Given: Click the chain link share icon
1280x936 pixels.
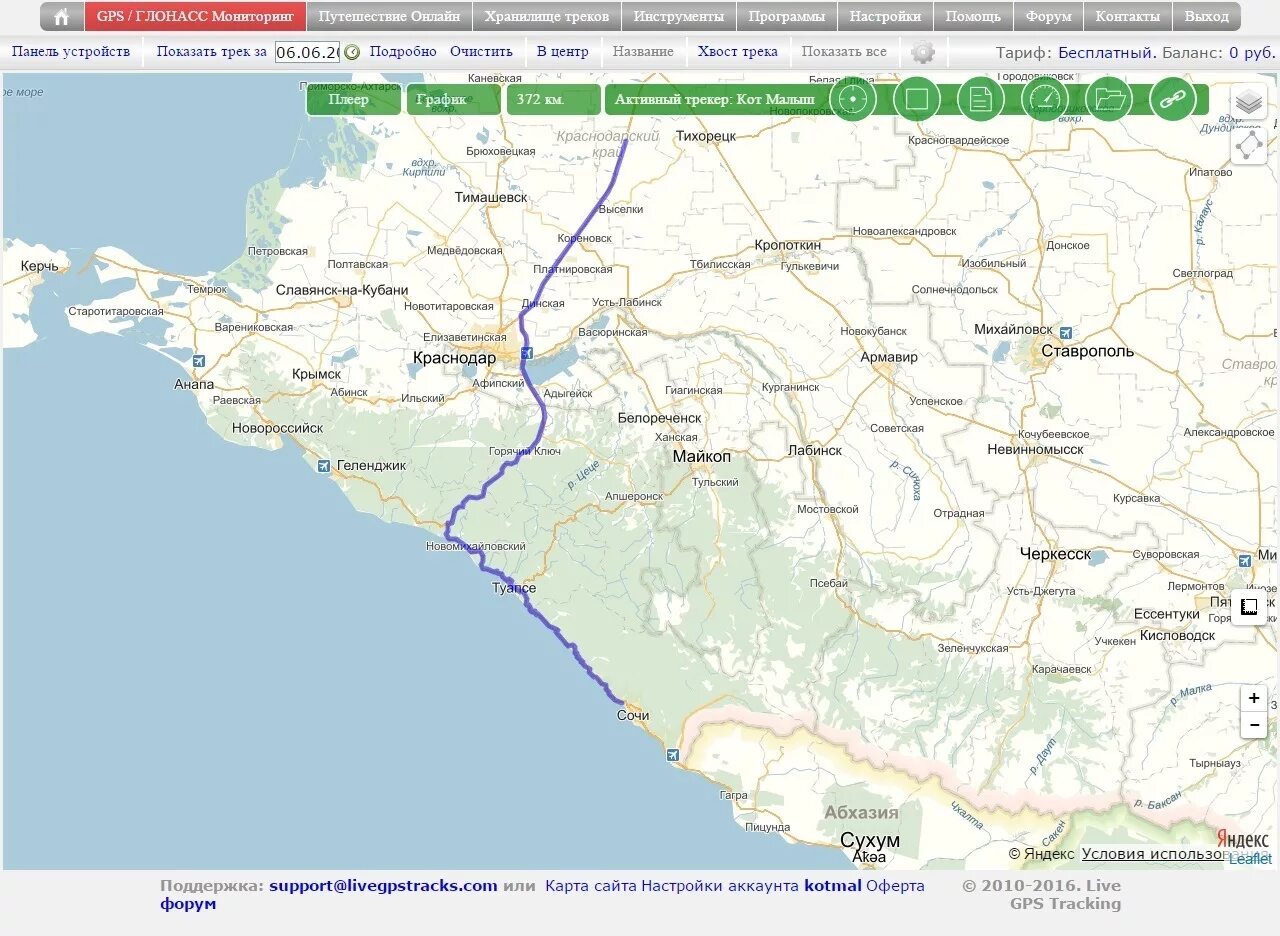Looking at the screenshot, I should coord(1173,99).
